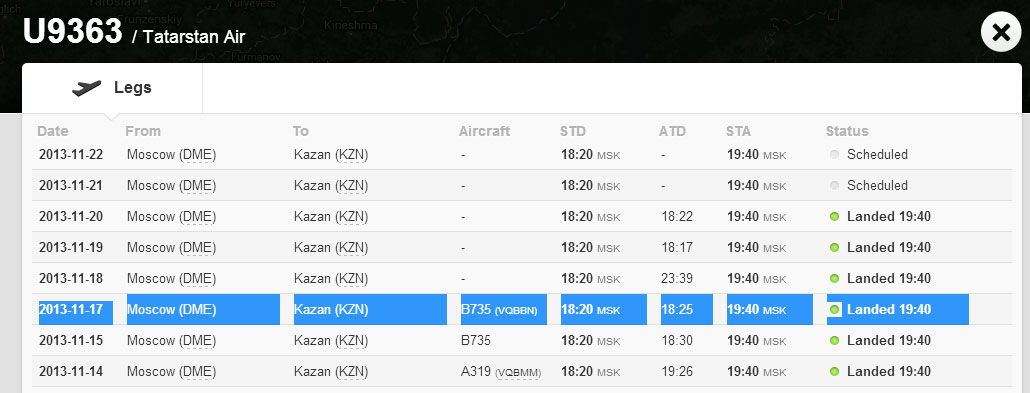The height and width of the screenshot is (393, 1030).
Task: Select Landed 19:40 status for 2013-11-19
Action: [x=889, y=248]
